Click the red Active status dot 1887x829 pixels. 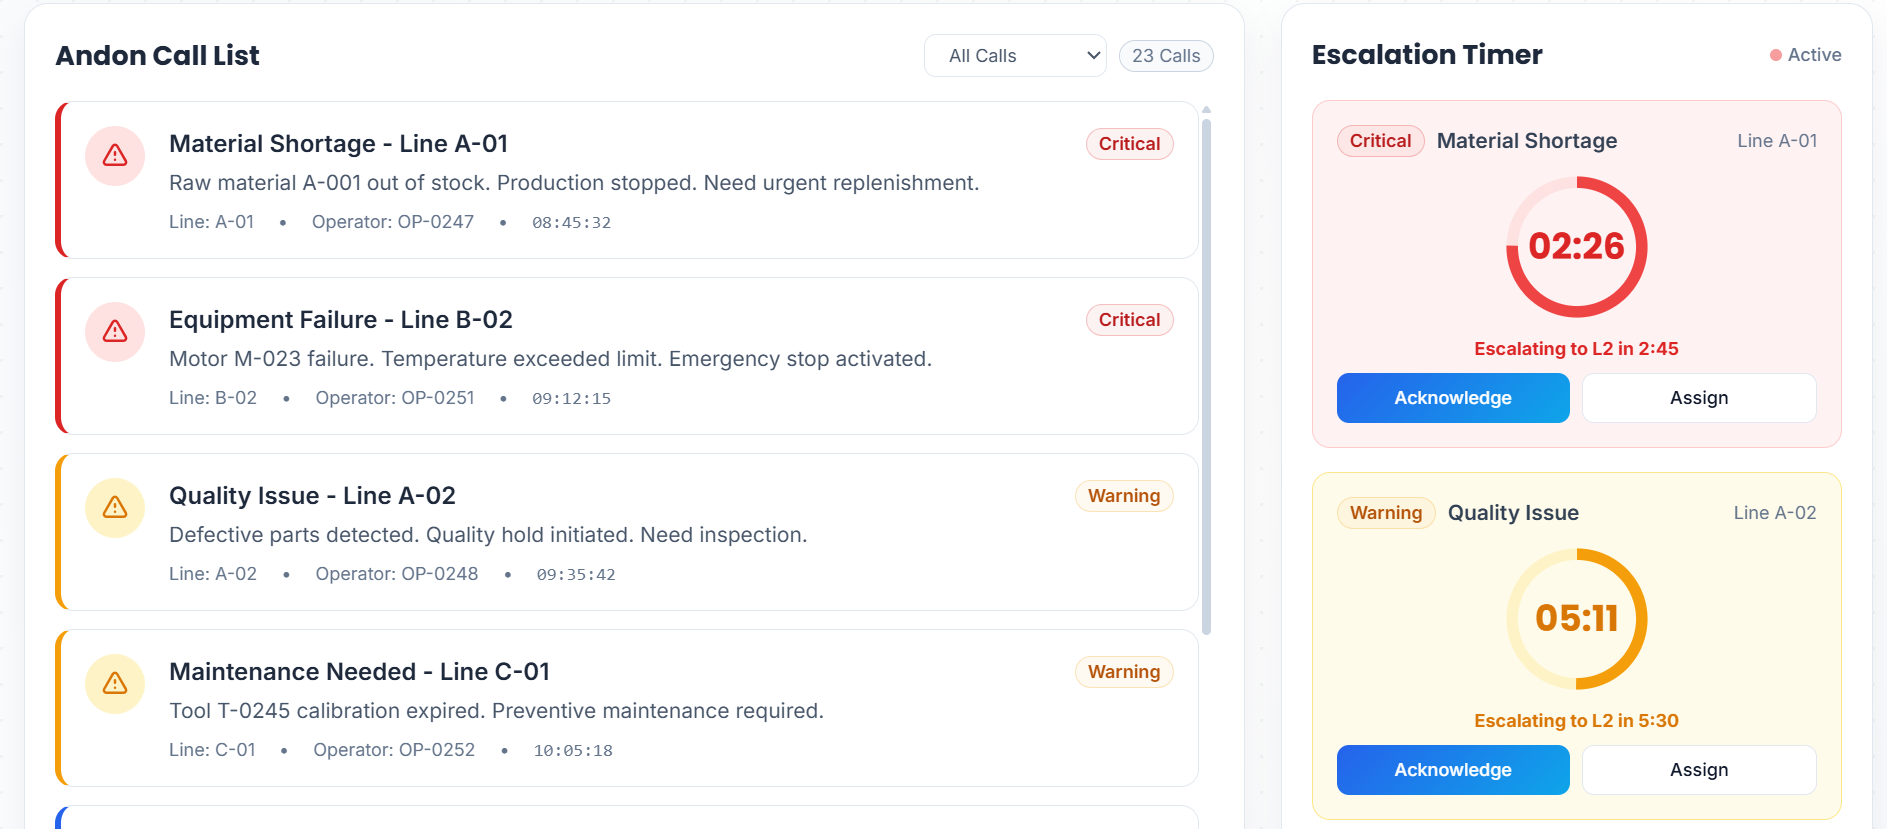pyautogui.click(x=1776, y=56)
